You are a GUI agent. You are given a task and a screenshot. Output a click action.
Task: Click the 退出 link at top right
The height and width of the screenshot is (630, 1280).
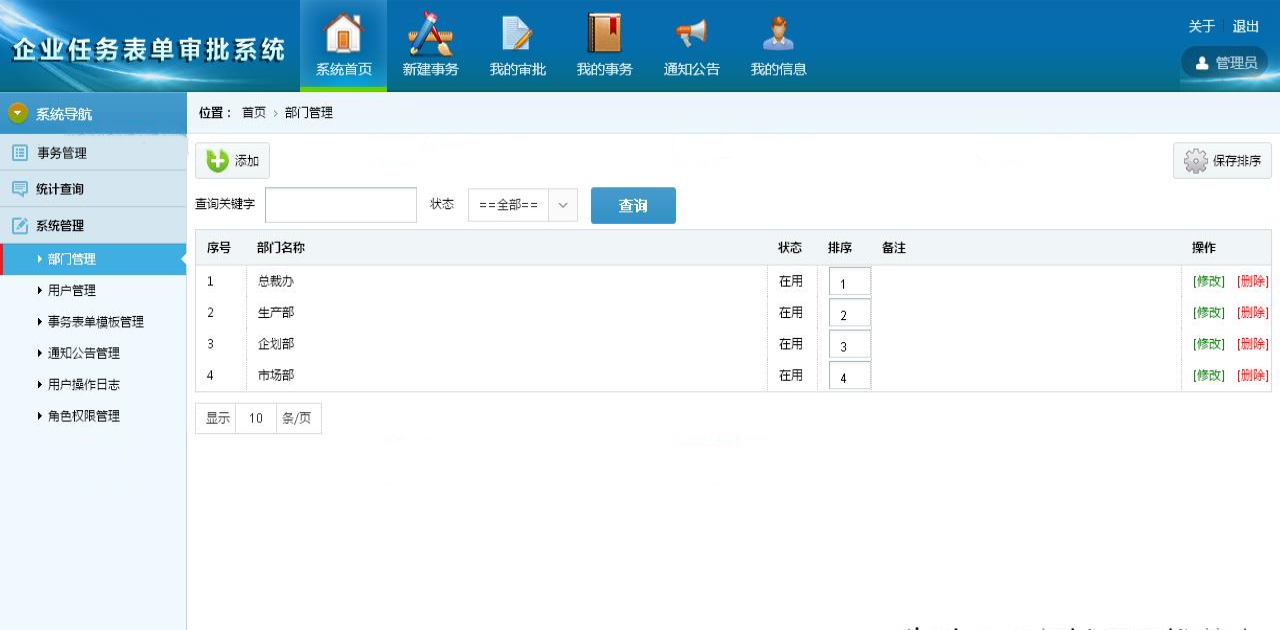[x=1246, y=27]
